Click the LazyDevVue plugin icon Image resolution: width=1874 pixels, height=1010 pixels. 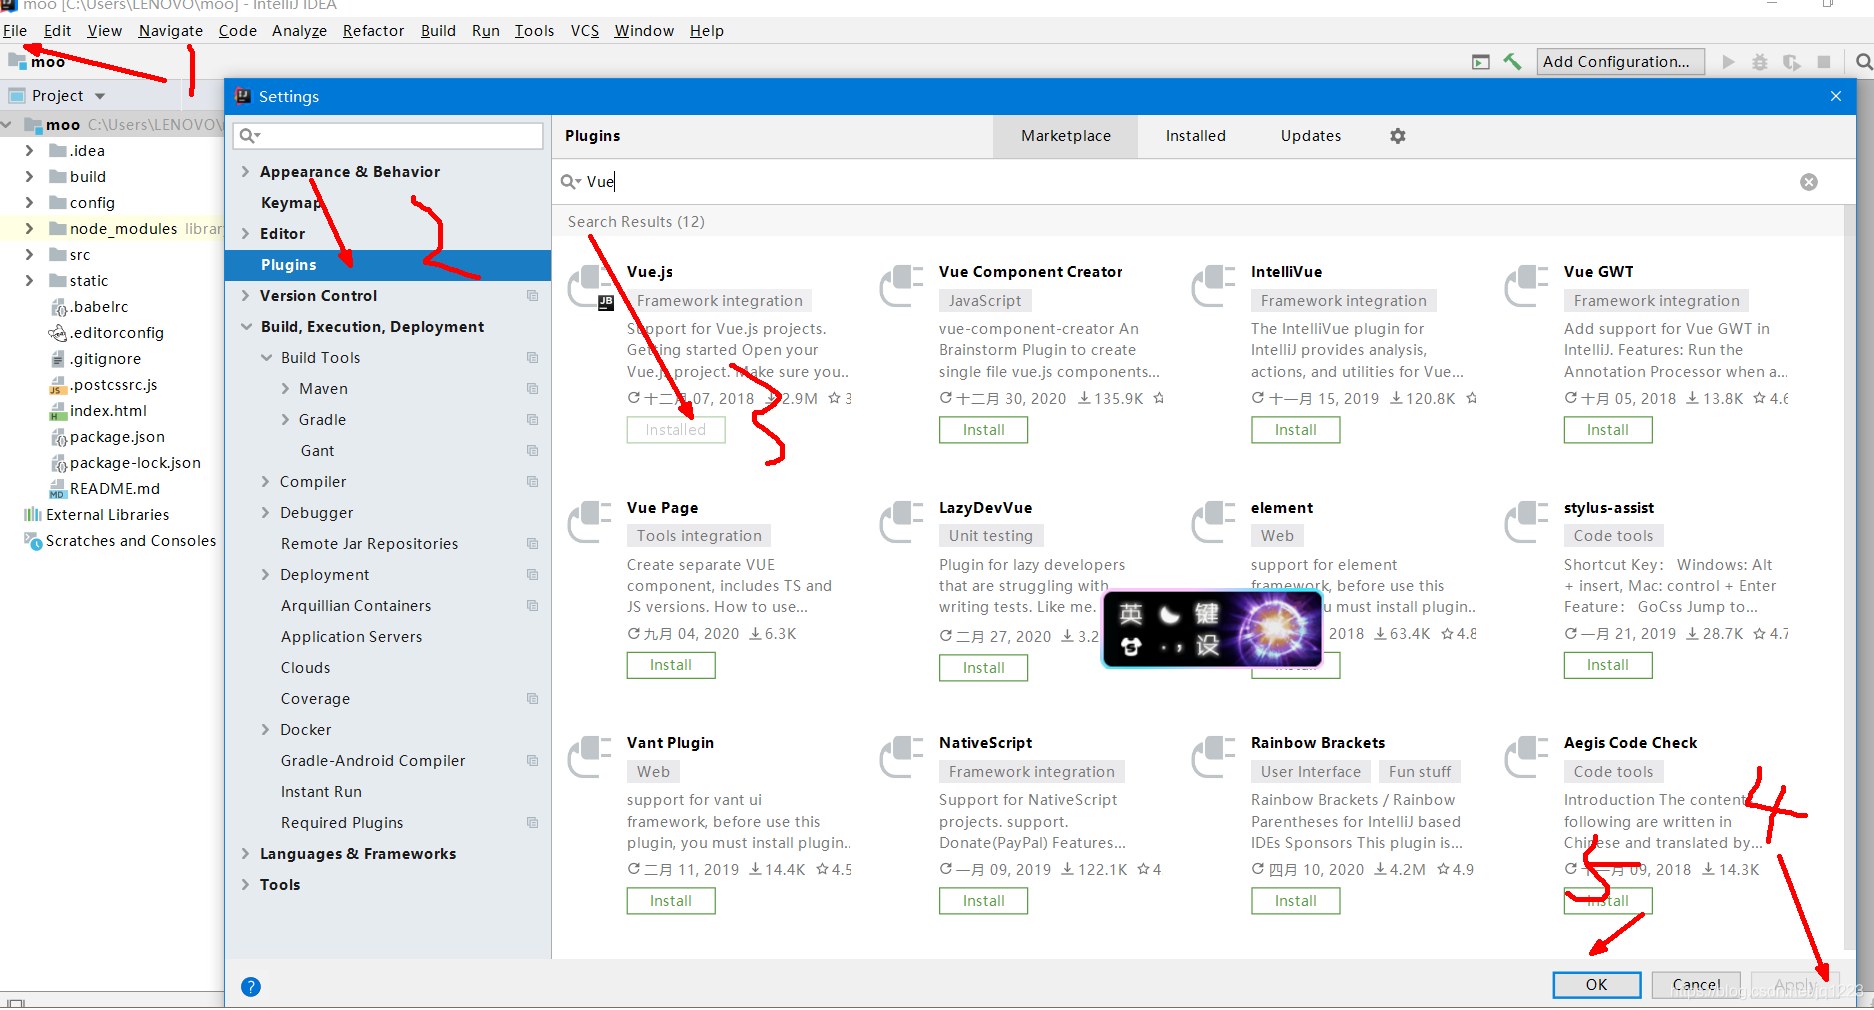902,522
